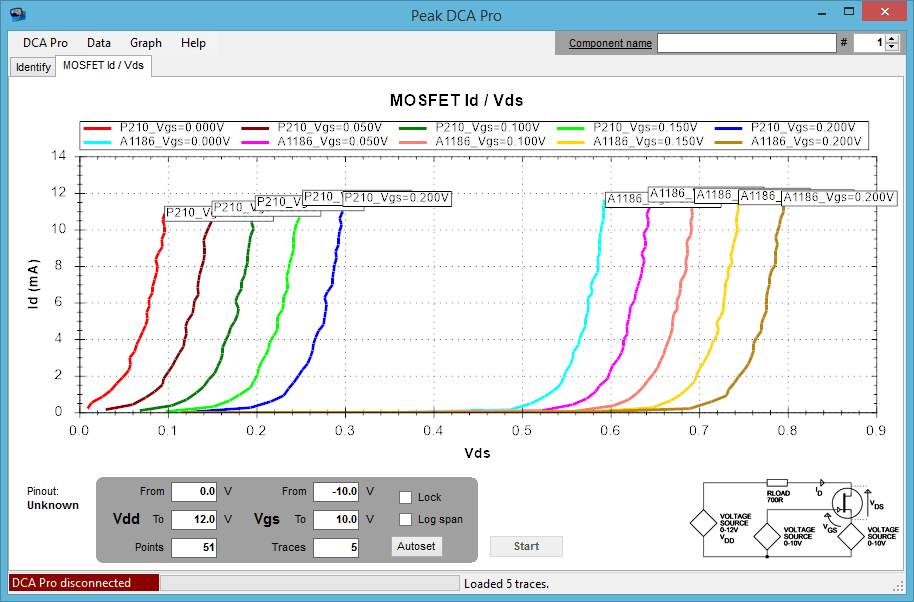Image resolution: width=914 pixels, height=602 pixels.
Task: Focus the Component name text field
Action: [x=747, y=43]
